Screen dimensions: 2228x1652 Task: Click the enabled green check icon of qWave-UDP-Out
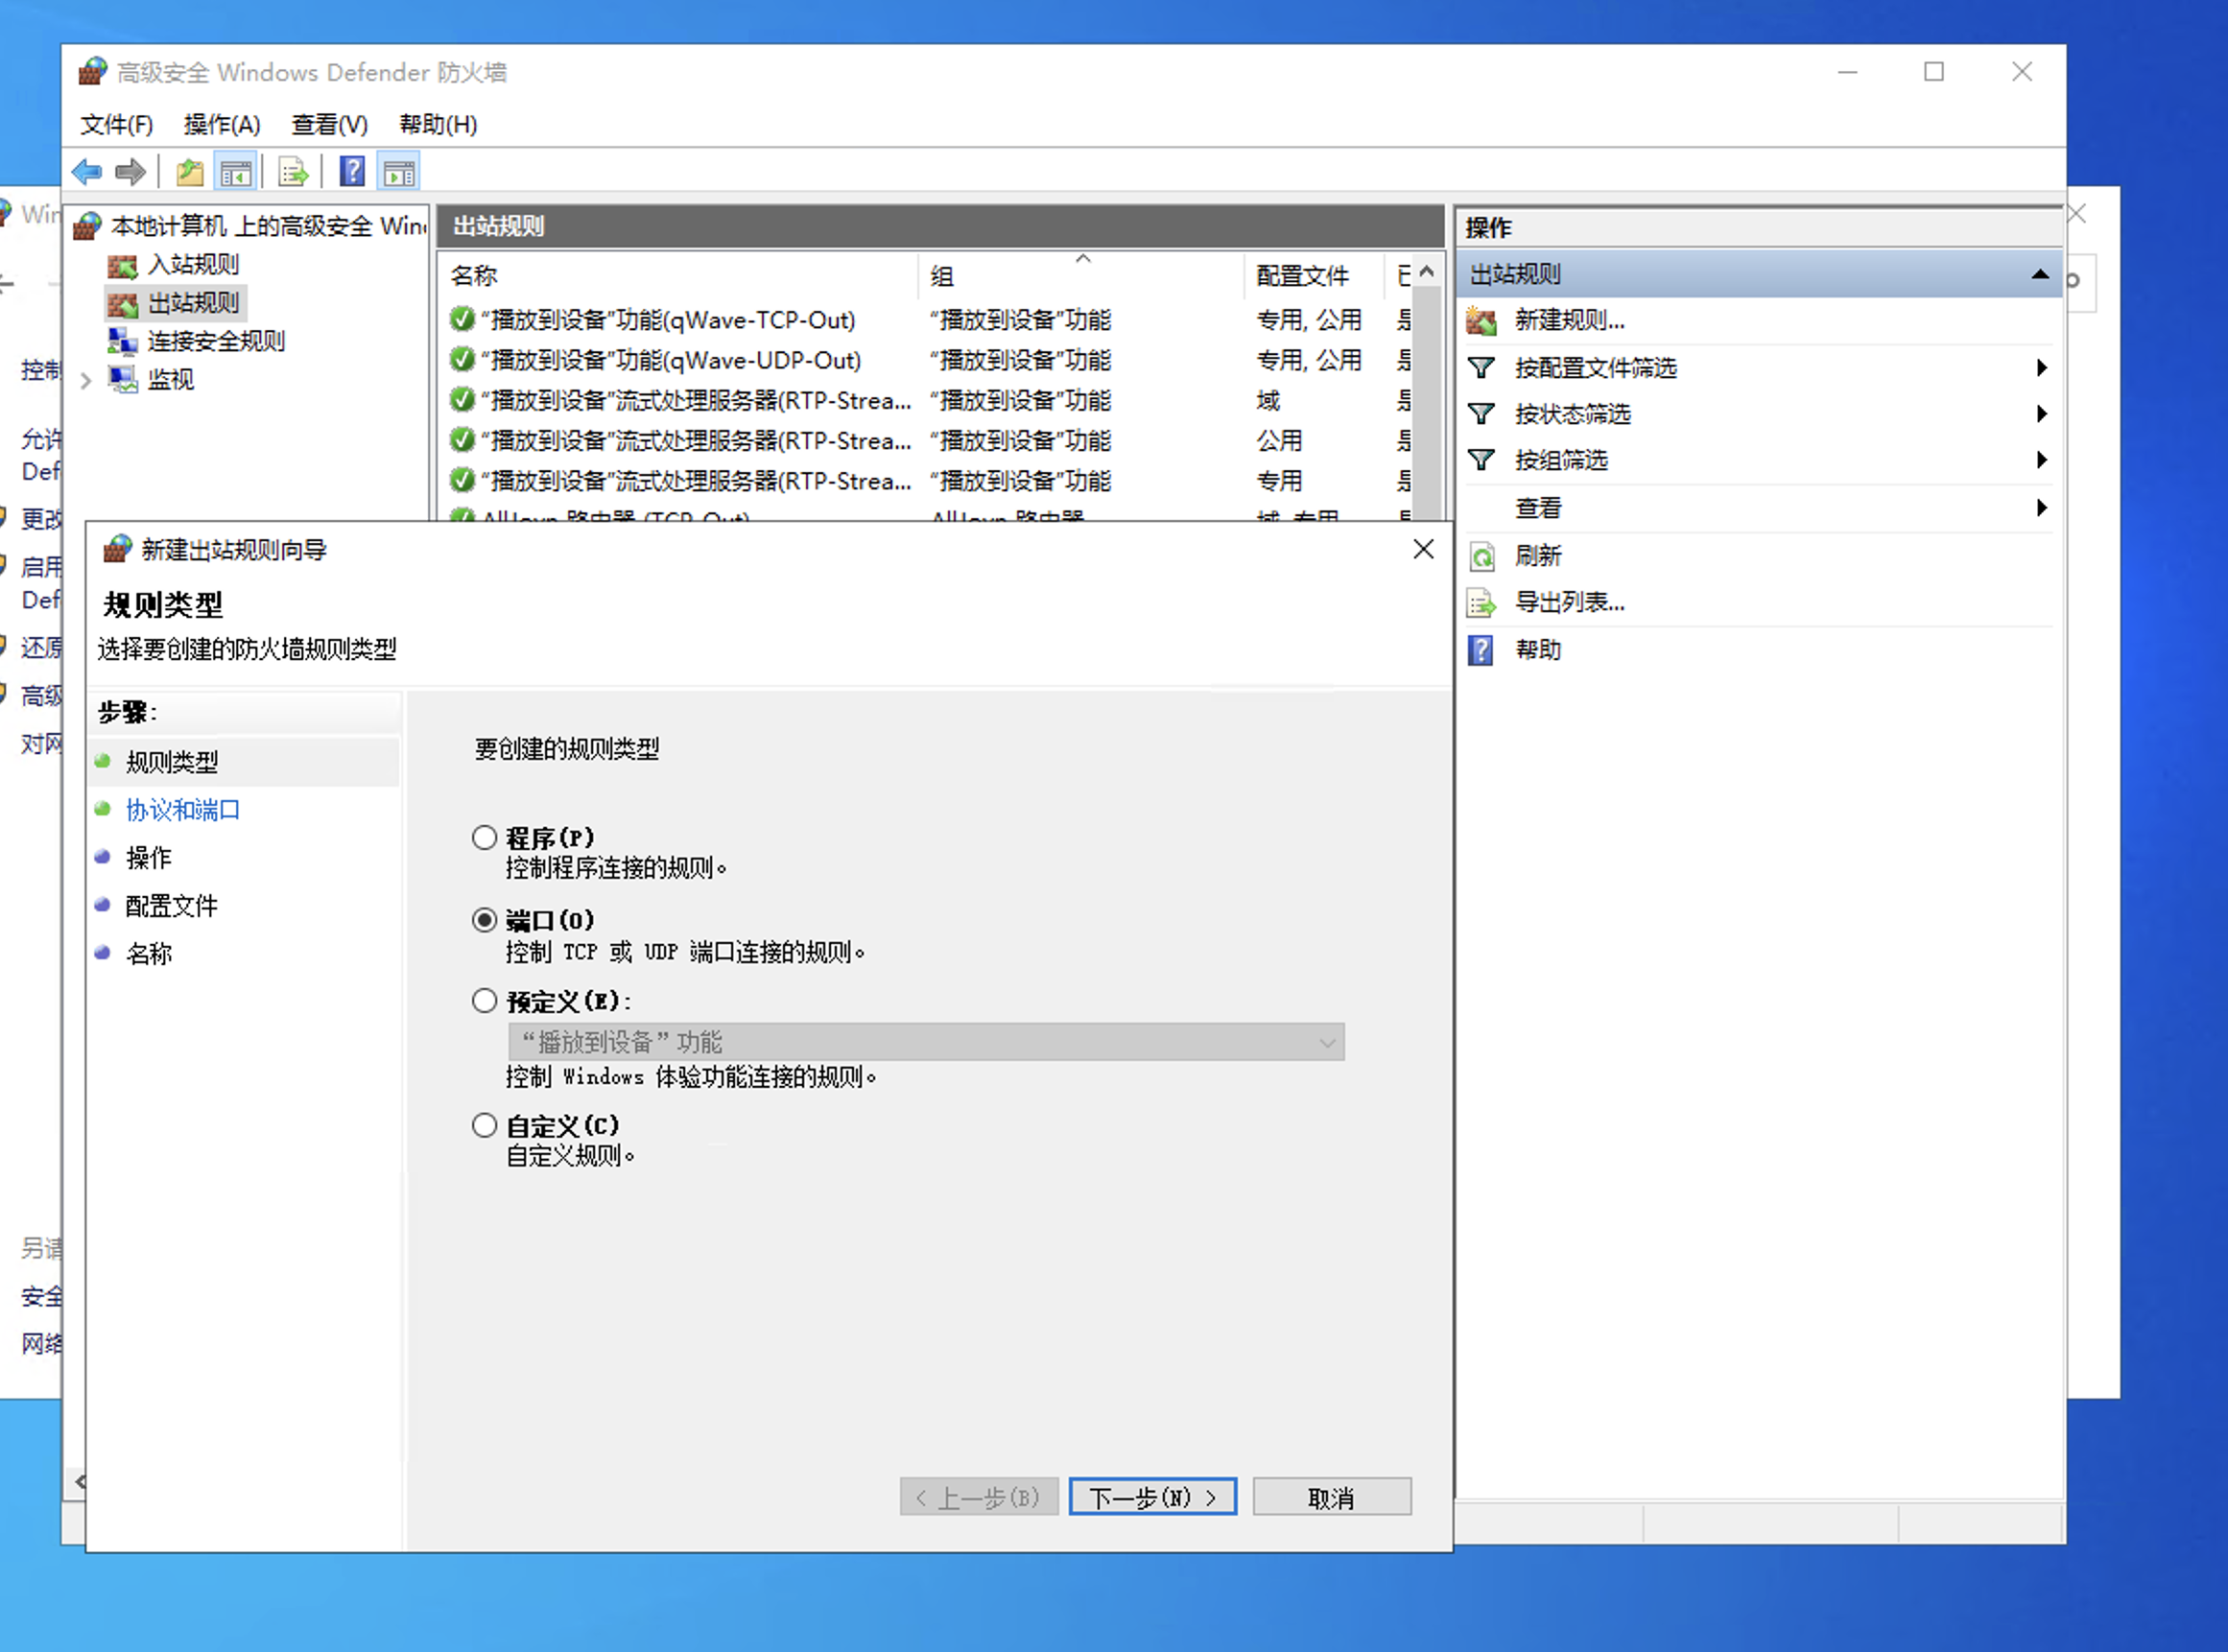coord(462,360)
